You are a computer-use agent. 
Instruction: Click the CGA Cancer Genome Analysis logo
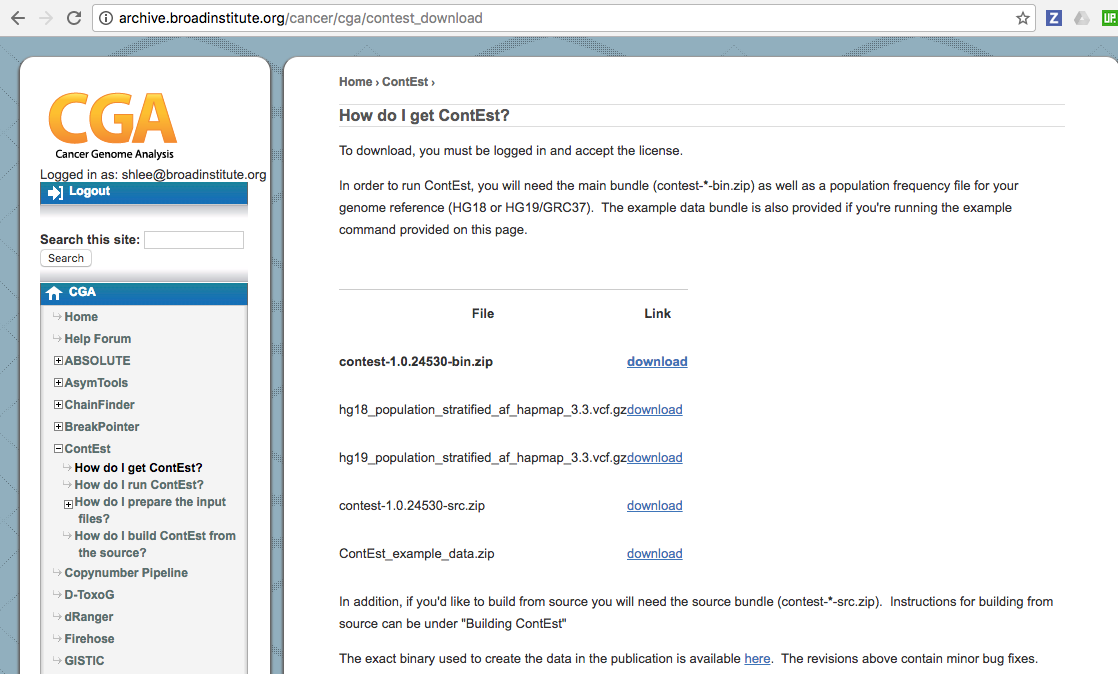pyautogui.click(x=113, y=126)
